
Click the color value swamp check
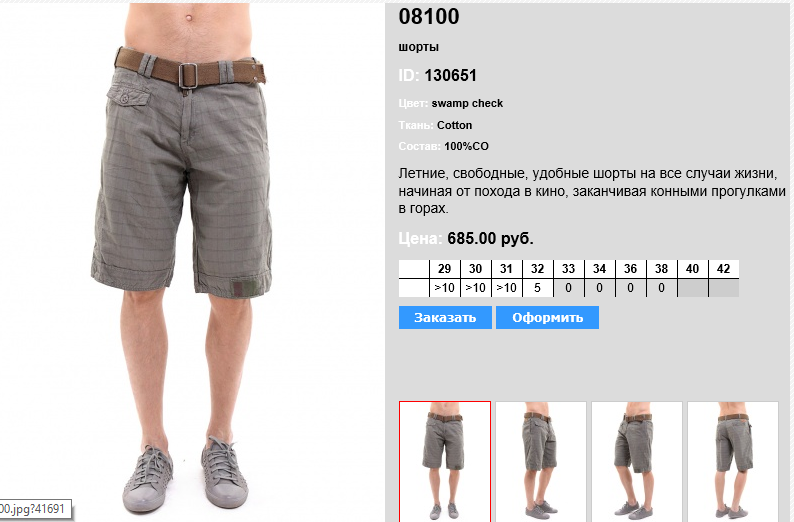click(467, 103)
